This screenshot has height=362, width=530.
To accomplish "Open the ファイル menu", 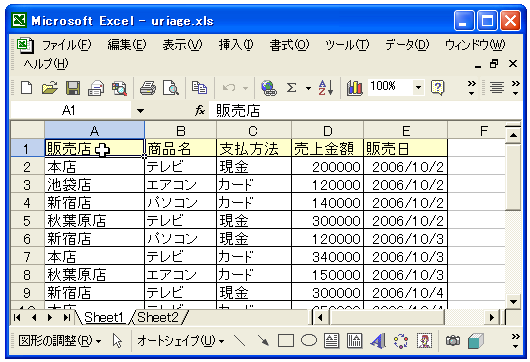I will pyautogui.click(x=67, y=45).
